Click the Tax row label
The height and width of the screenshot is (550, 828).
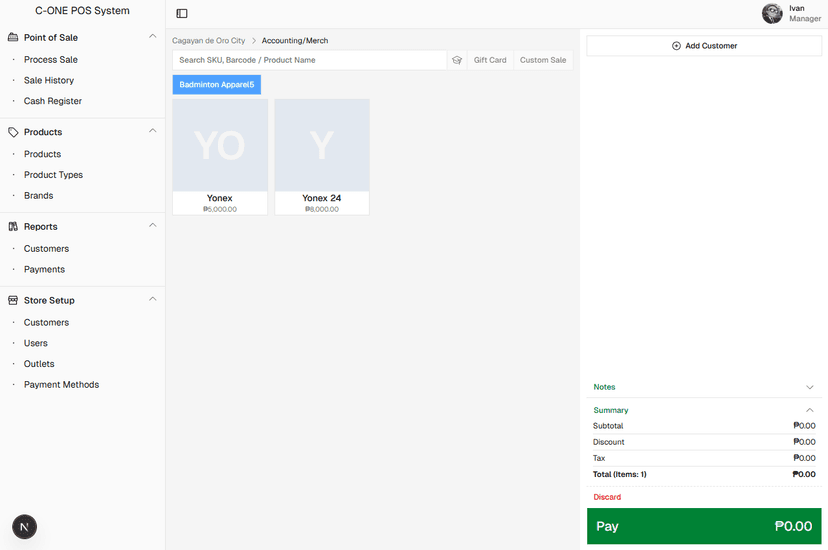[599, 458]
